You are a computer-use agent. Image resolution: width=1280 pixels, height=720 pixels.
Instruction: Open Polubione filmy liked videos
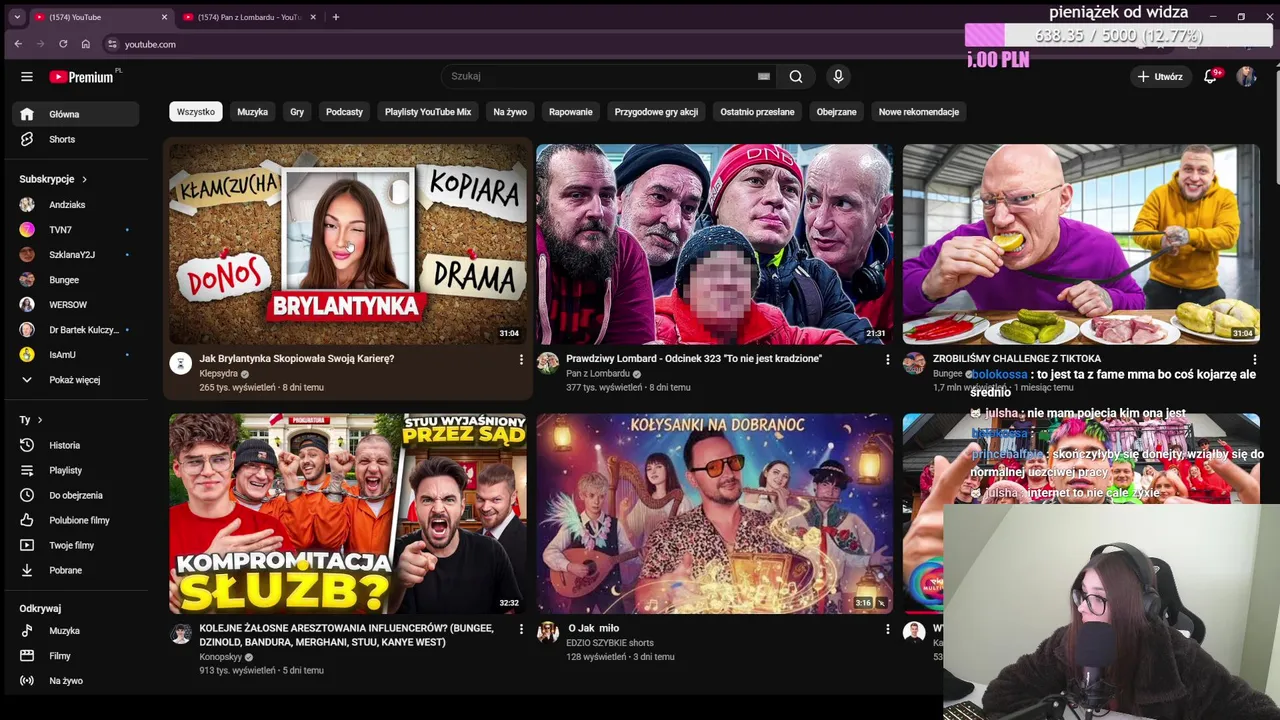click(x=76, y=520)
